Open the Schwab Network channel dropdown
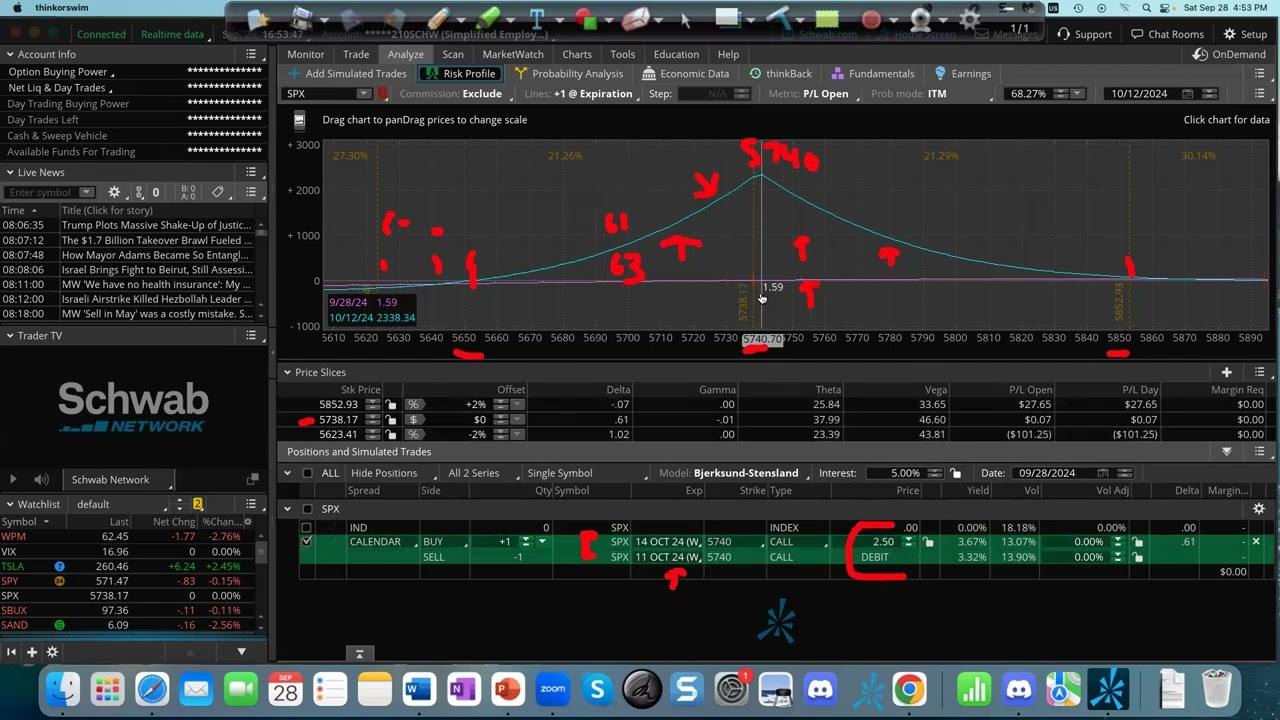1280x720 pixels. (120, 480)
